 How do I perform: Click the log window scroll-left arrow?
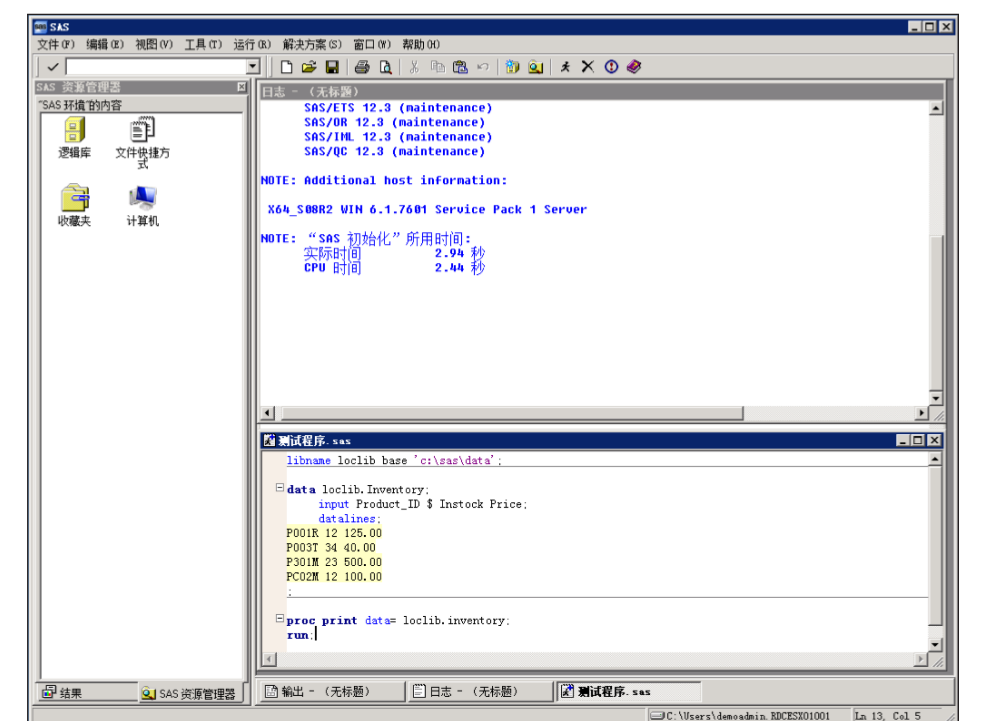tap(268, 413)
